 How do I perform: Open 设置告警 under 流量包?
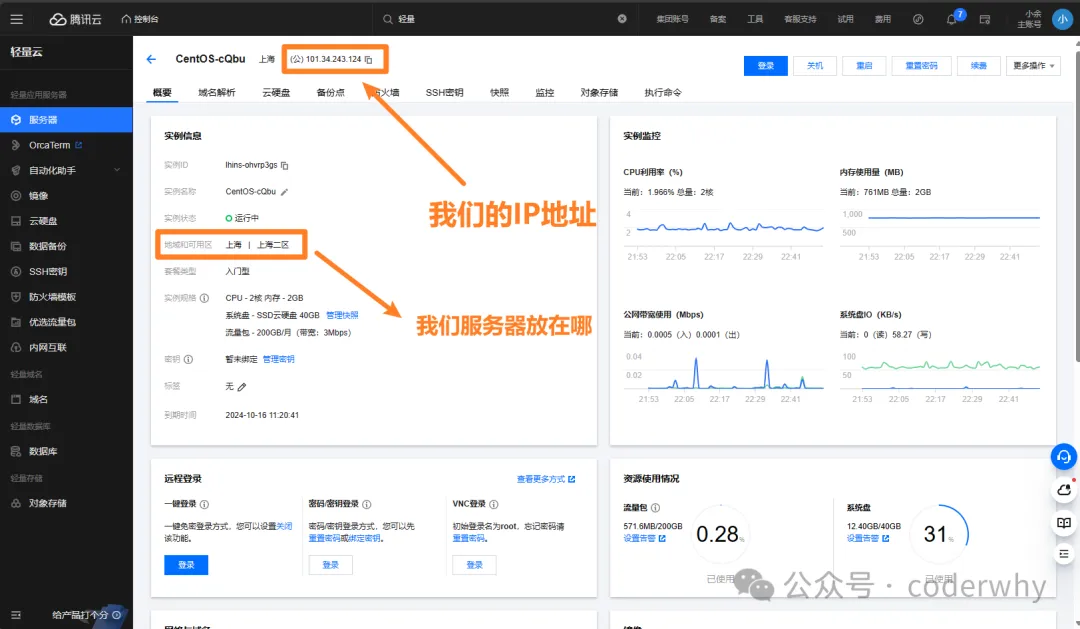[644, 539]
